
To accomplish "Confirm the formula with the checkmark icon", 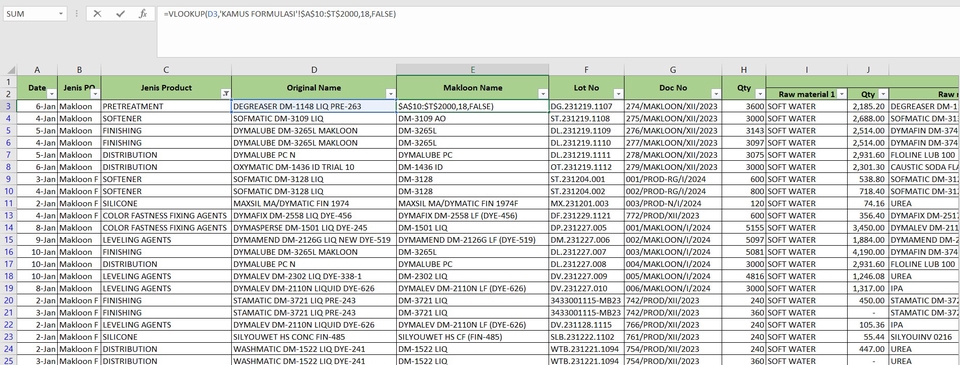I will click(120, 13).
